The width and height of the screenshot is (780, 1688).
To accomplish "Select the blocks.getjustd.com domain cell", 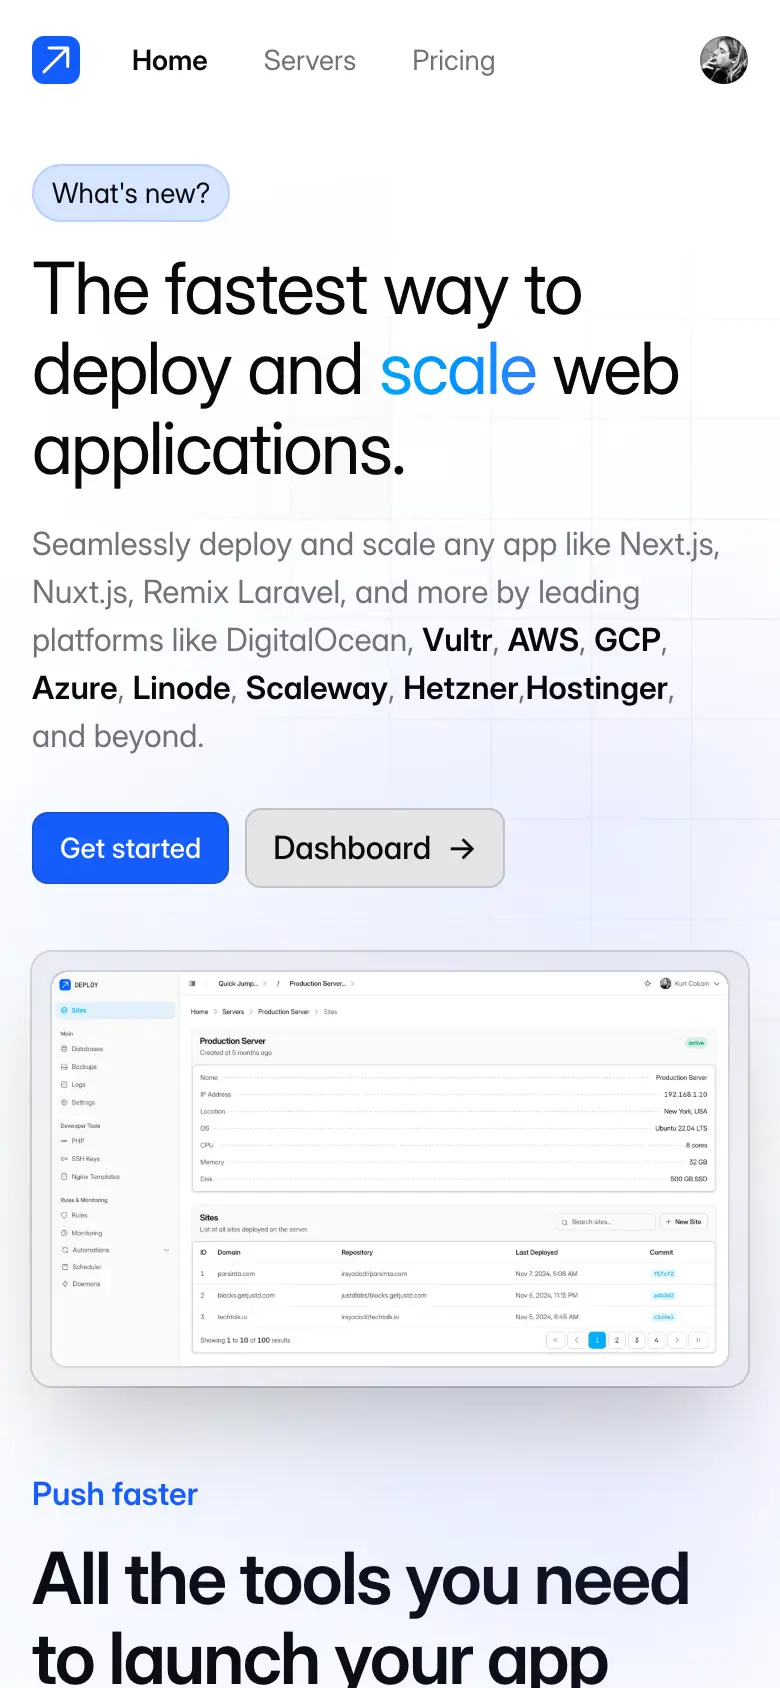I will [x=246, y=1295].
